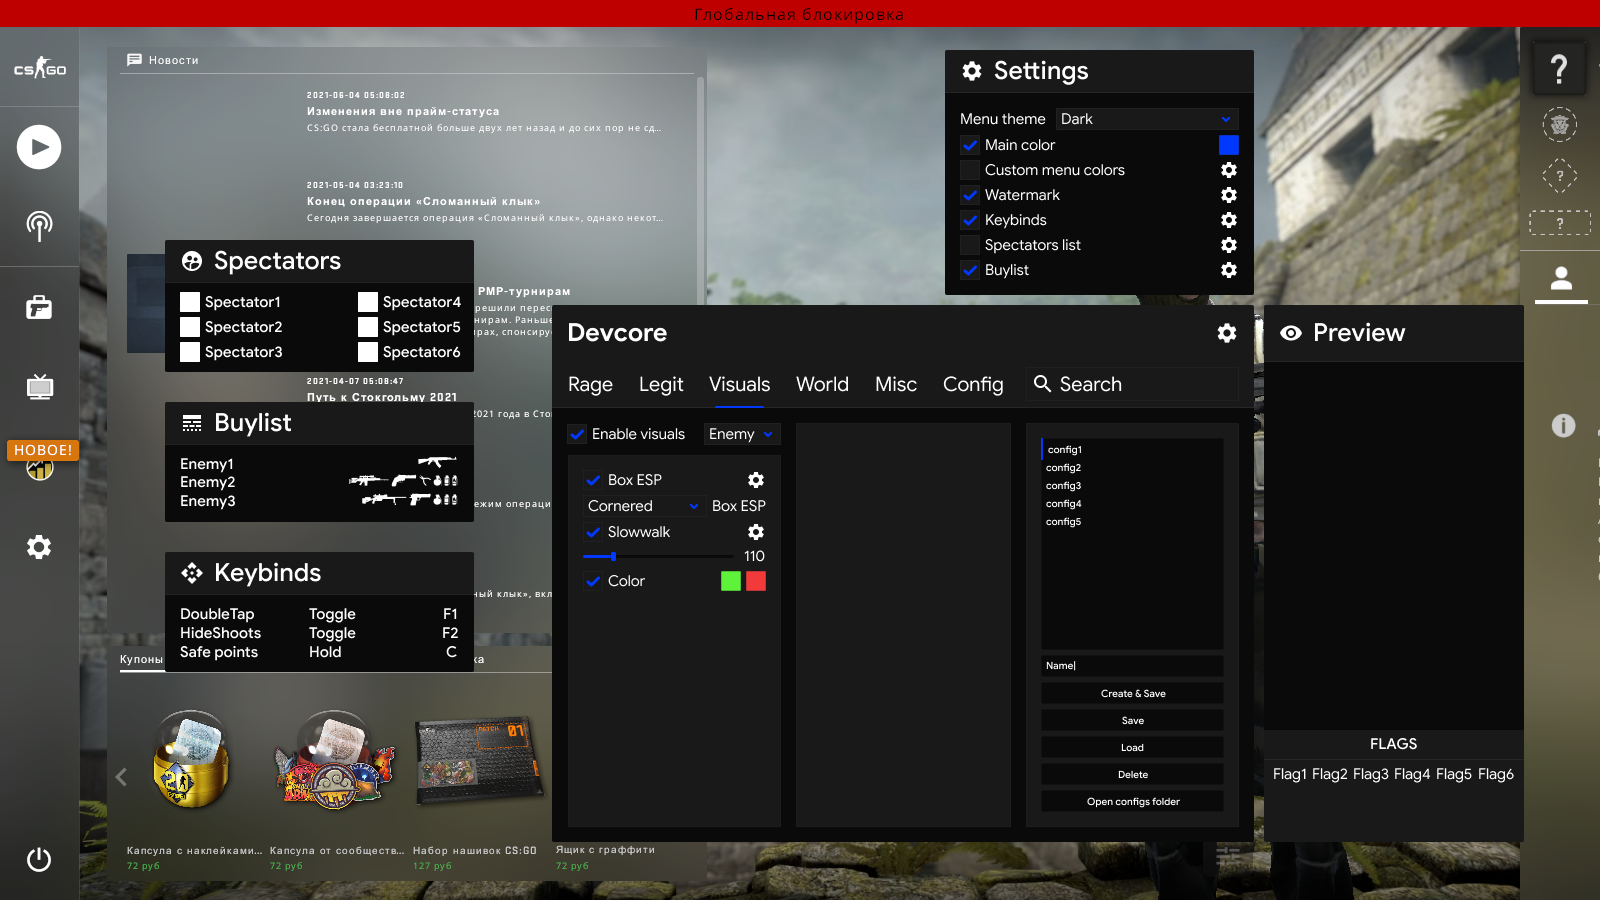Viewport: 1600px width, 900px height.
Task: Toggle the Slowwalk checkbox
Action: 593,532
